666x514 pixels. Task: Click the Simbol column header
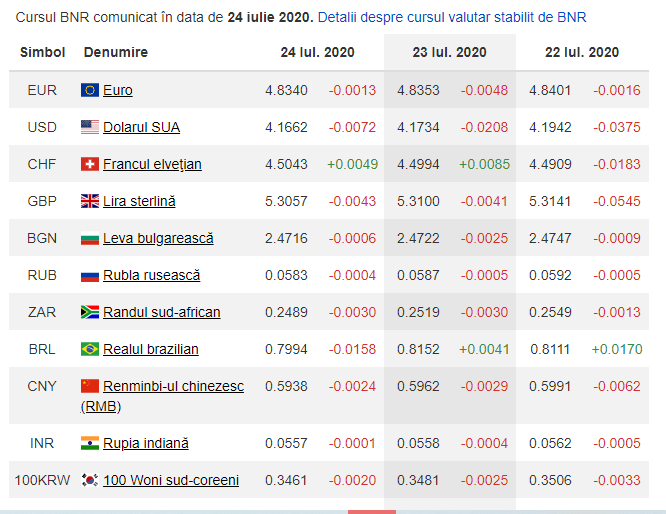tap(43, 52)
